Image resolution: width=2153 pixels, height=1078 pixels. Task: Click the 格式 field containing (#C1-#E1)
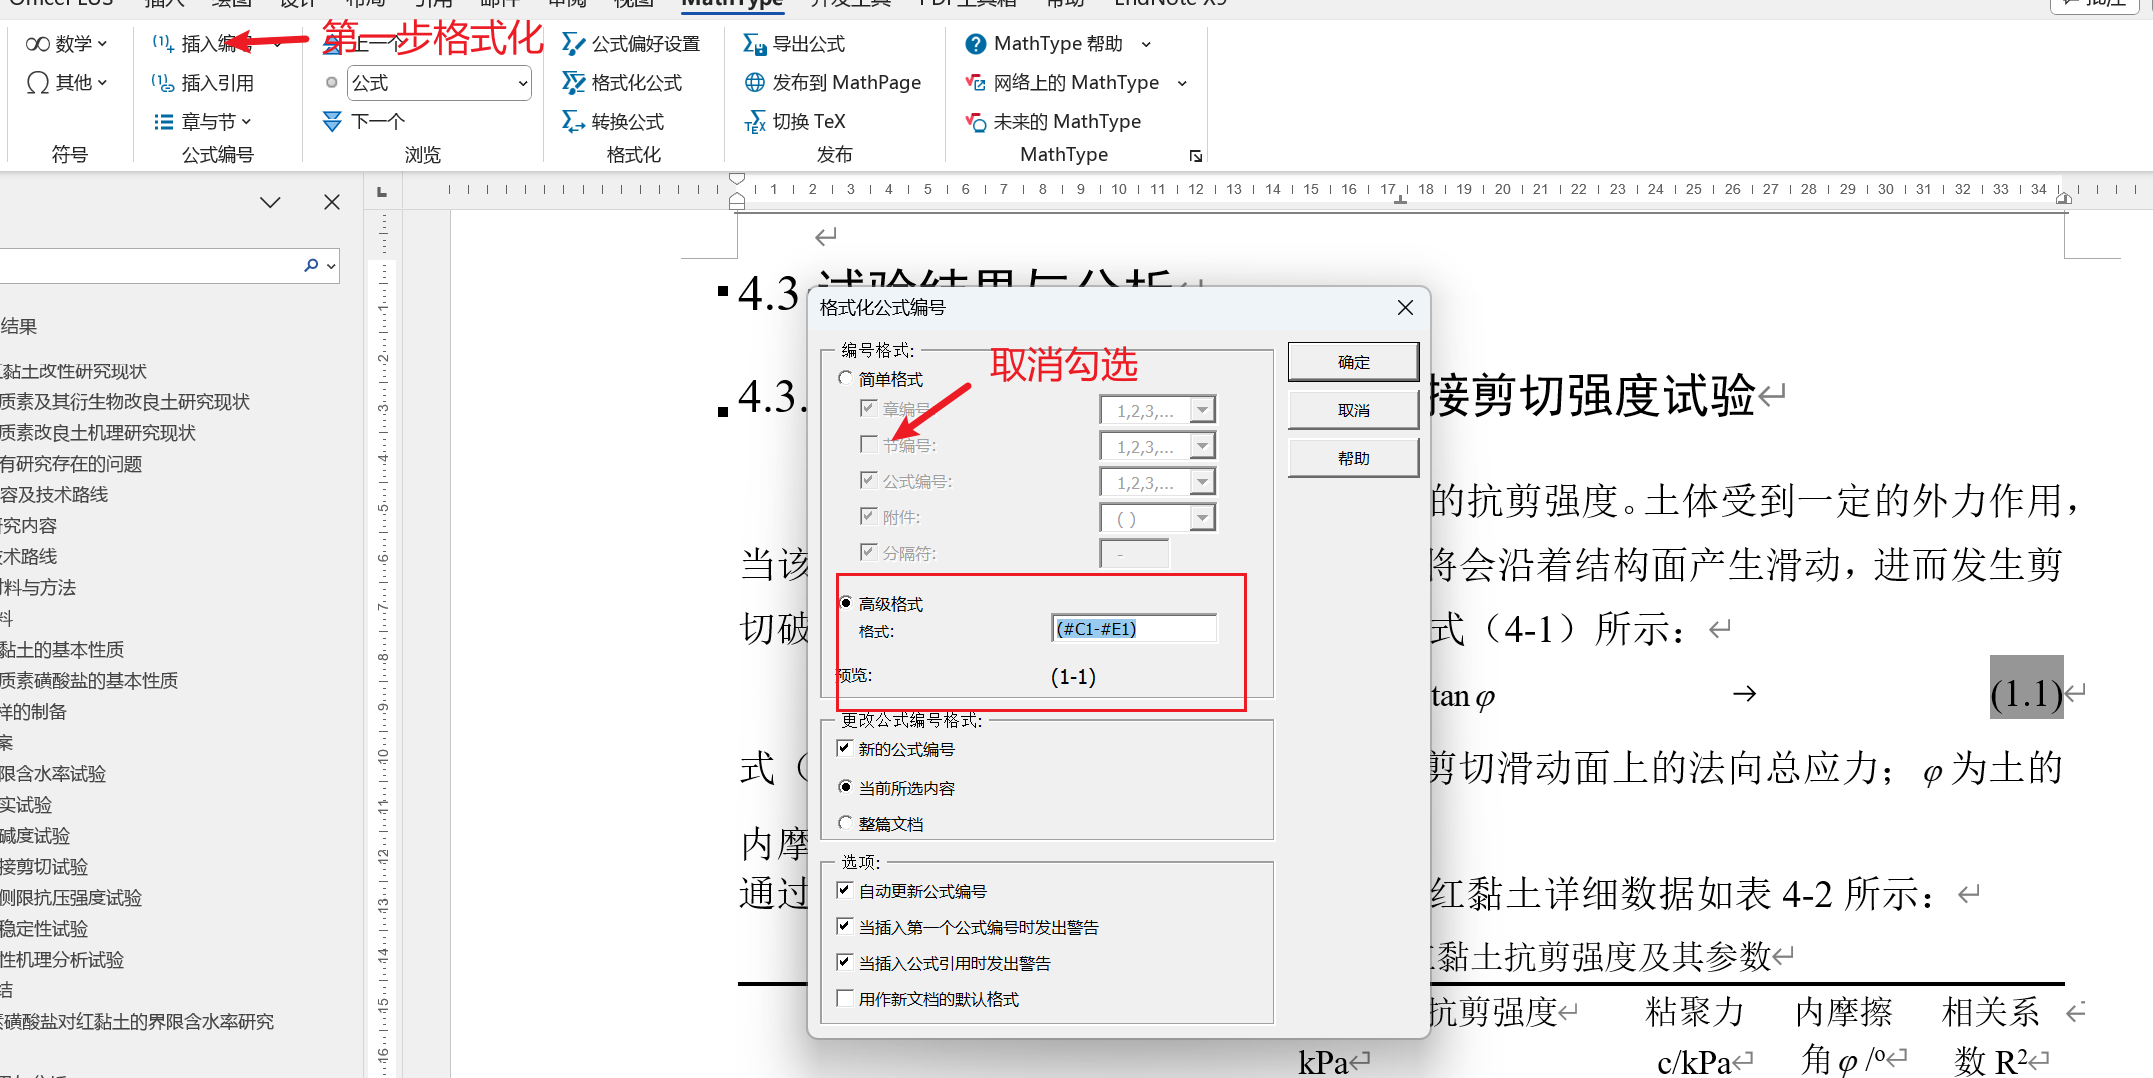click(x=1134, y=628)
